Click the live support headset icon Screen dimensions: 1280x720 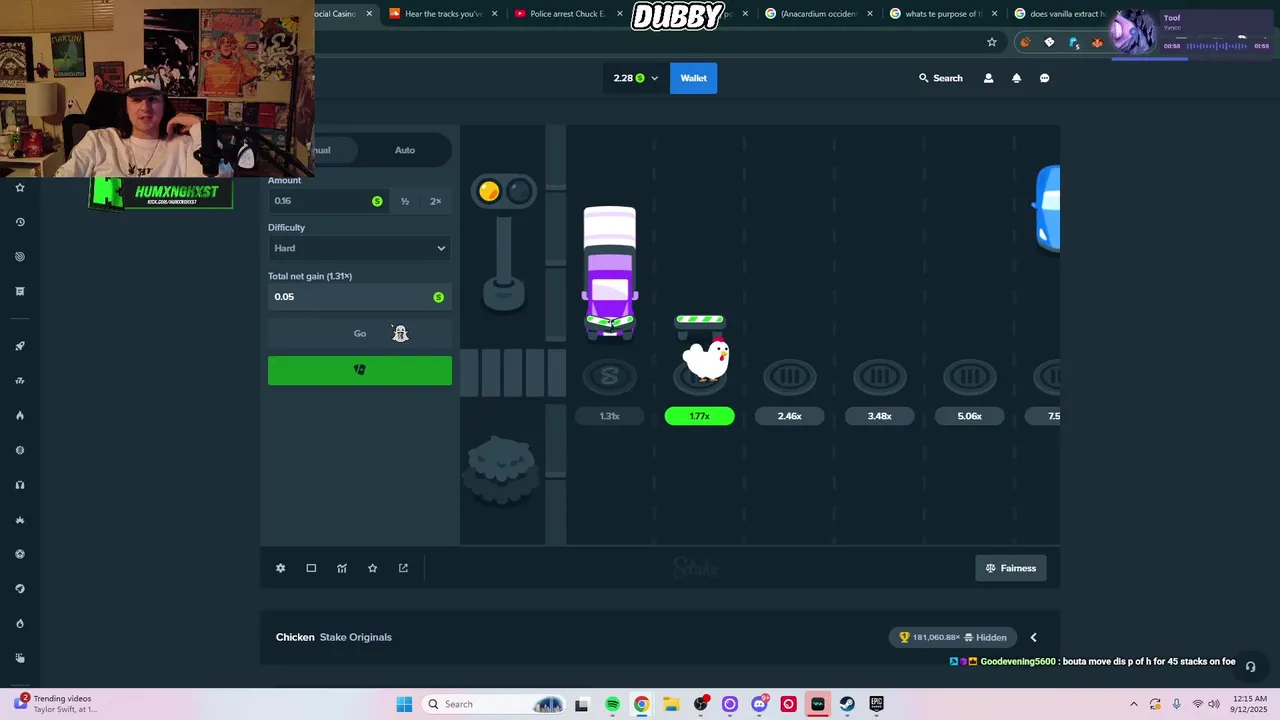[1250, 666]
